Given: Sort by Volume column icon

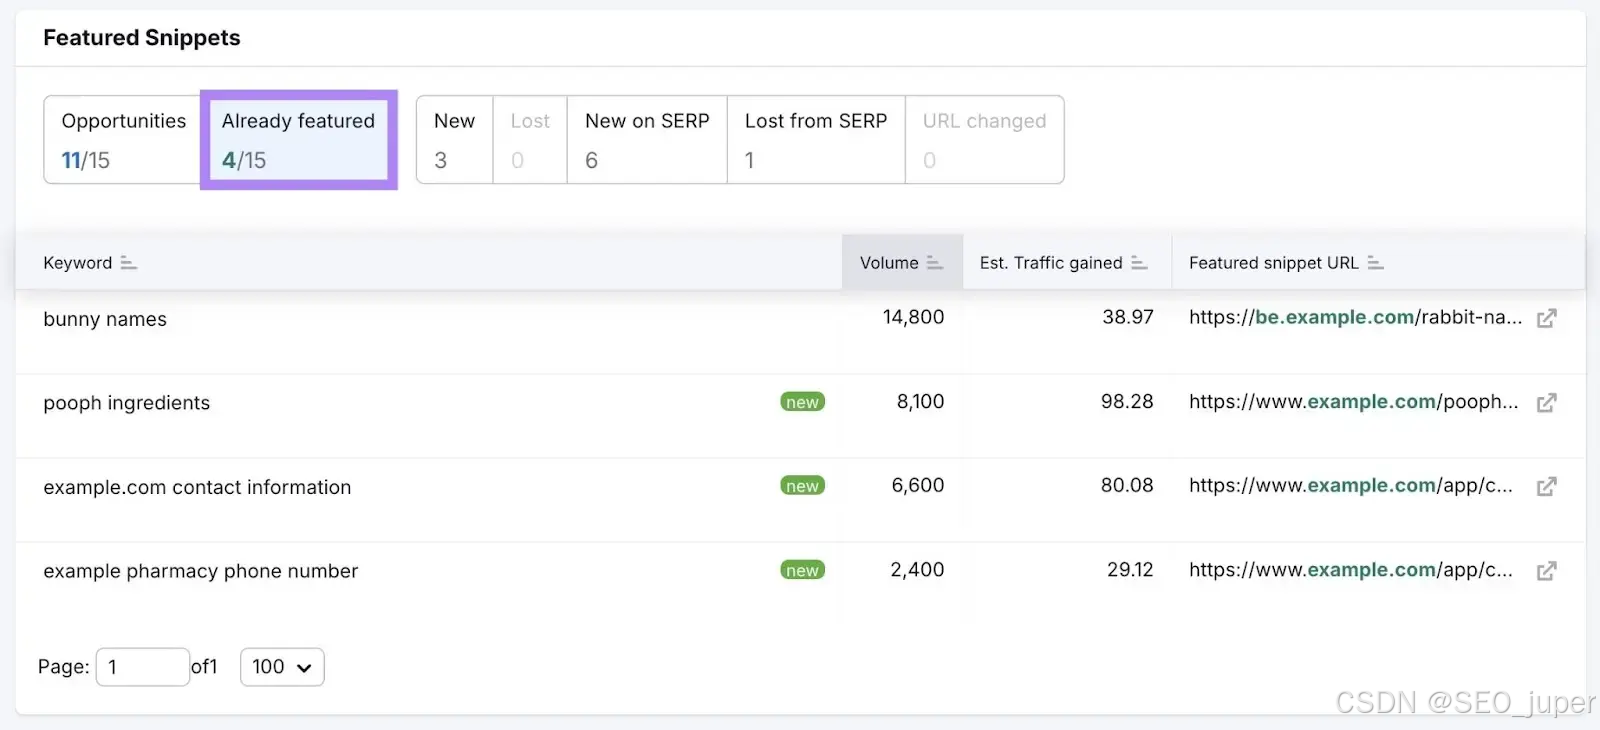Looking at the screenshot, I should point(934,263).
